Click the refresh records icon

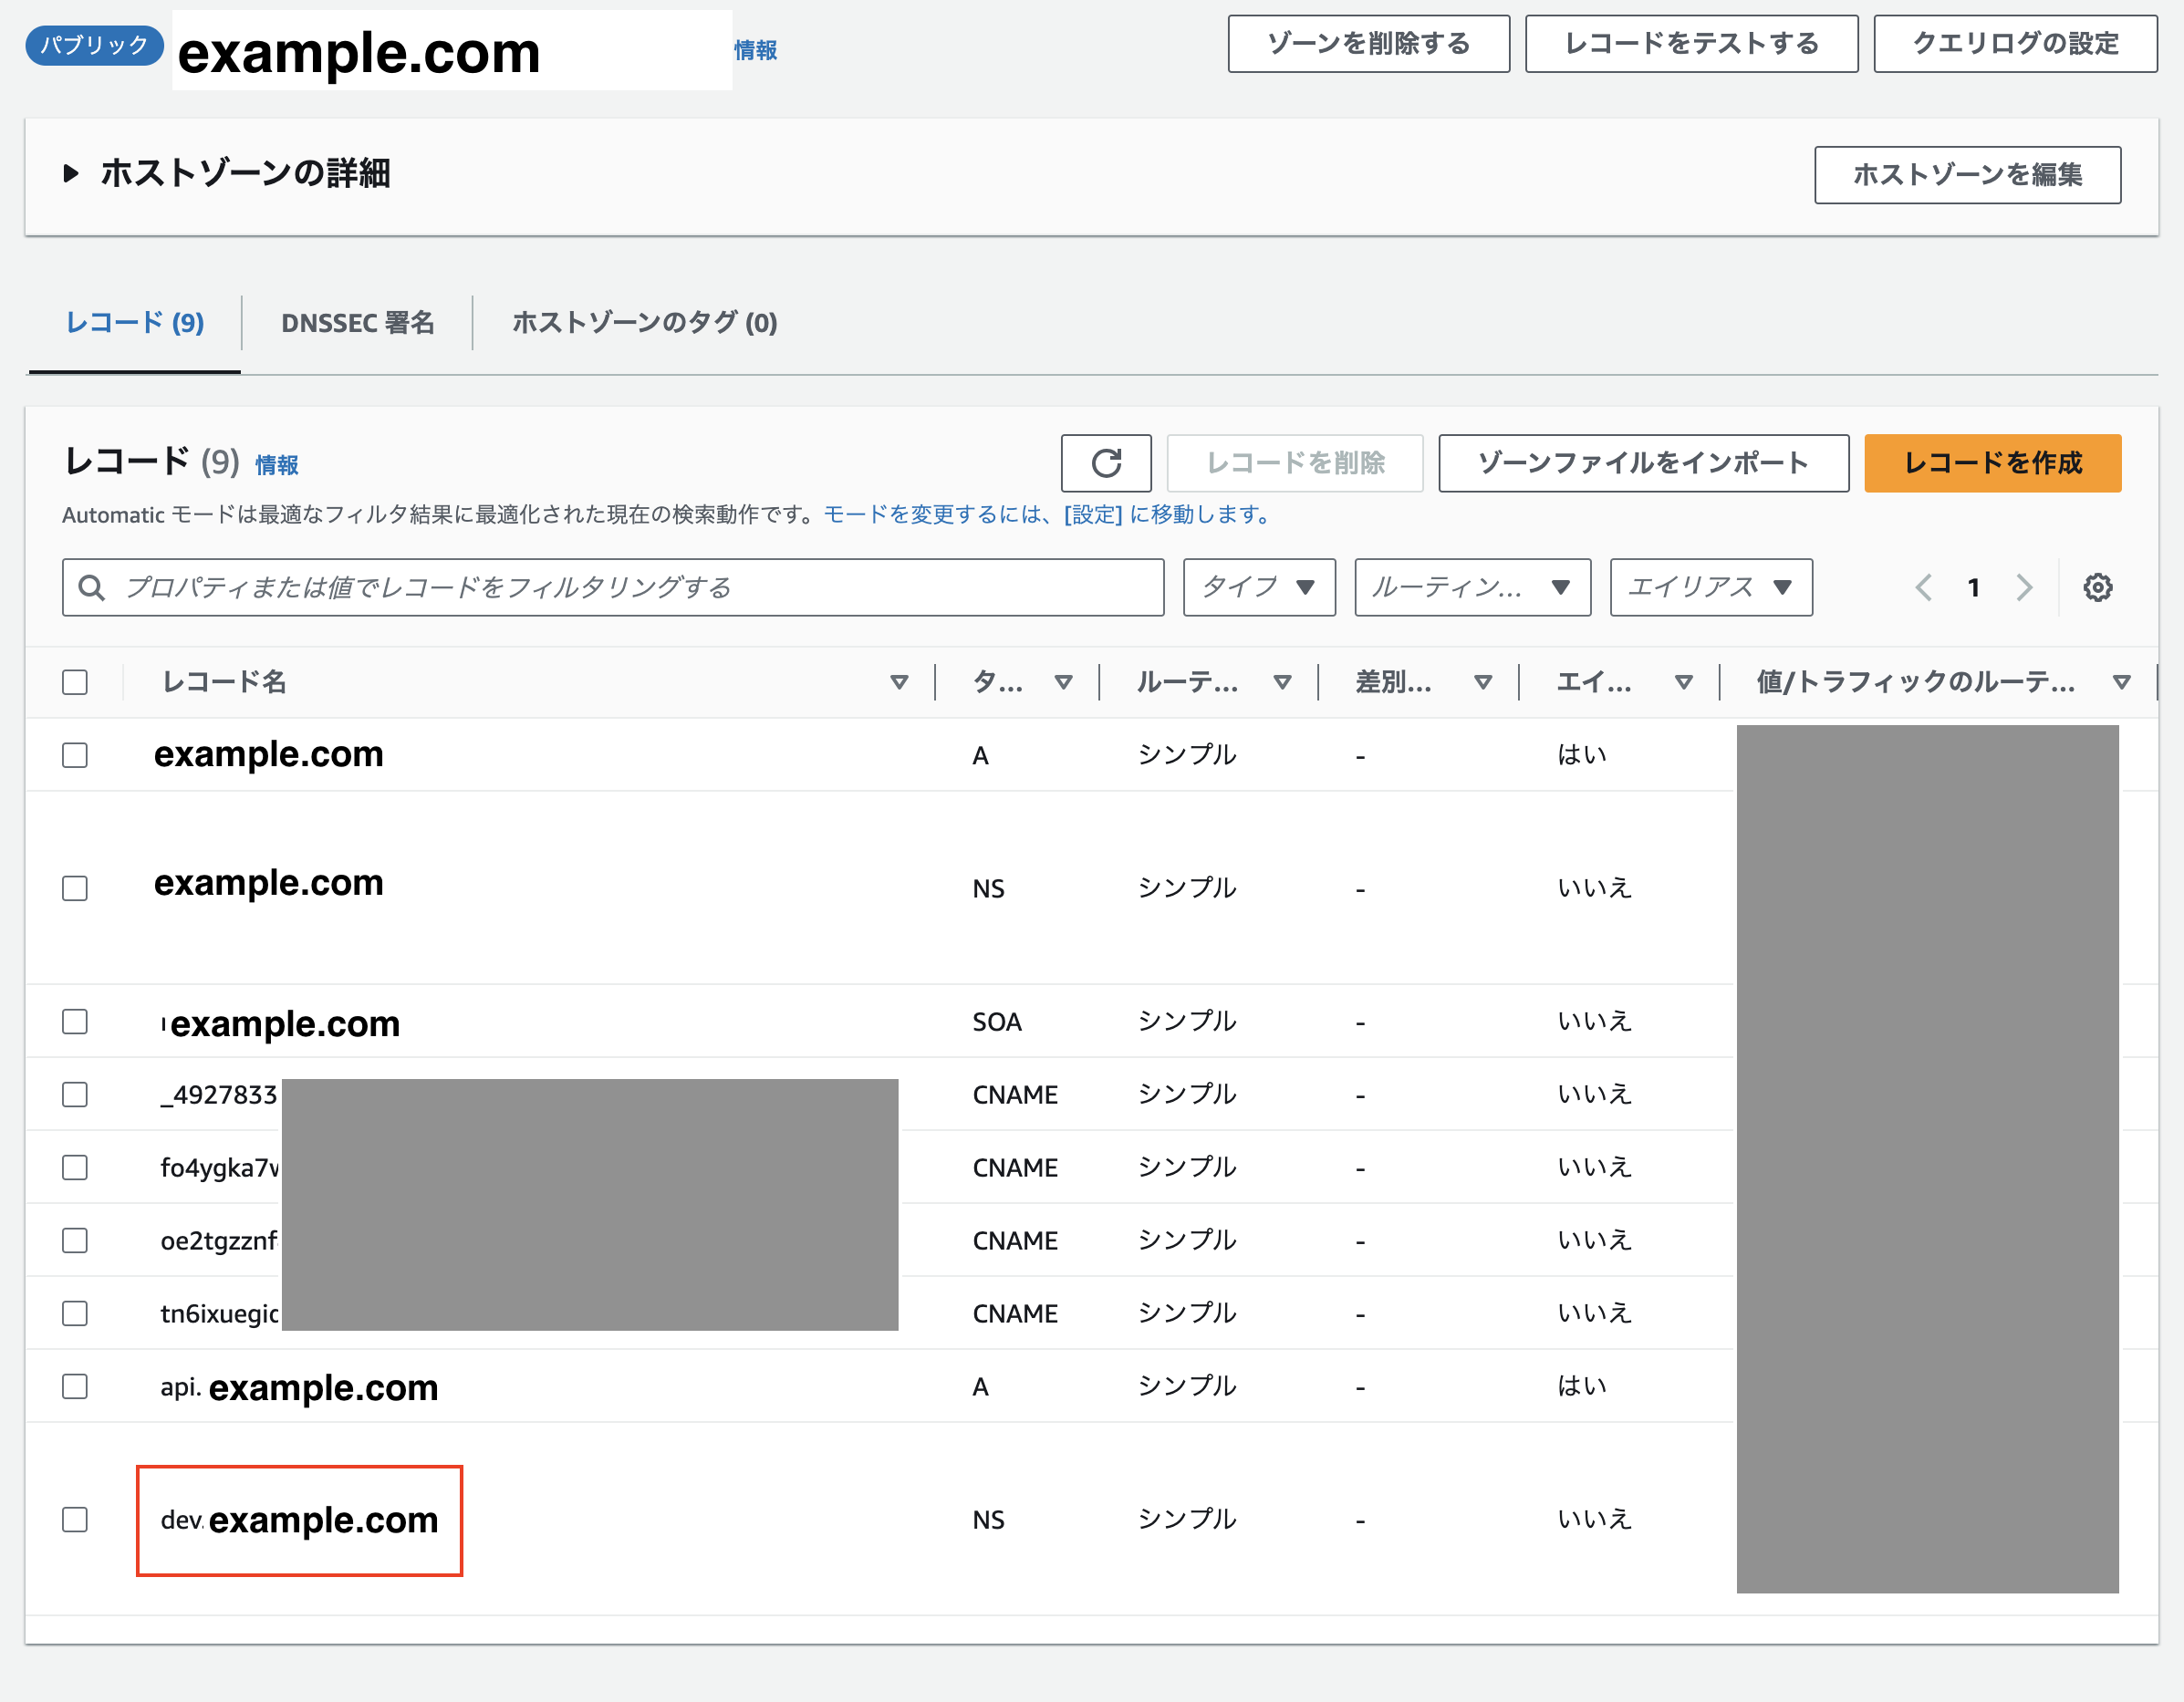point(1106,463)
